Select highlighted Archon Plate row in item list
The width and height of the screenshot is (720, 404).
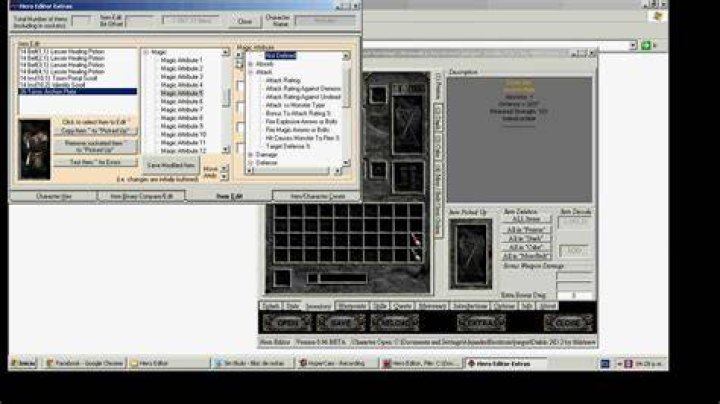coord(78,91)
